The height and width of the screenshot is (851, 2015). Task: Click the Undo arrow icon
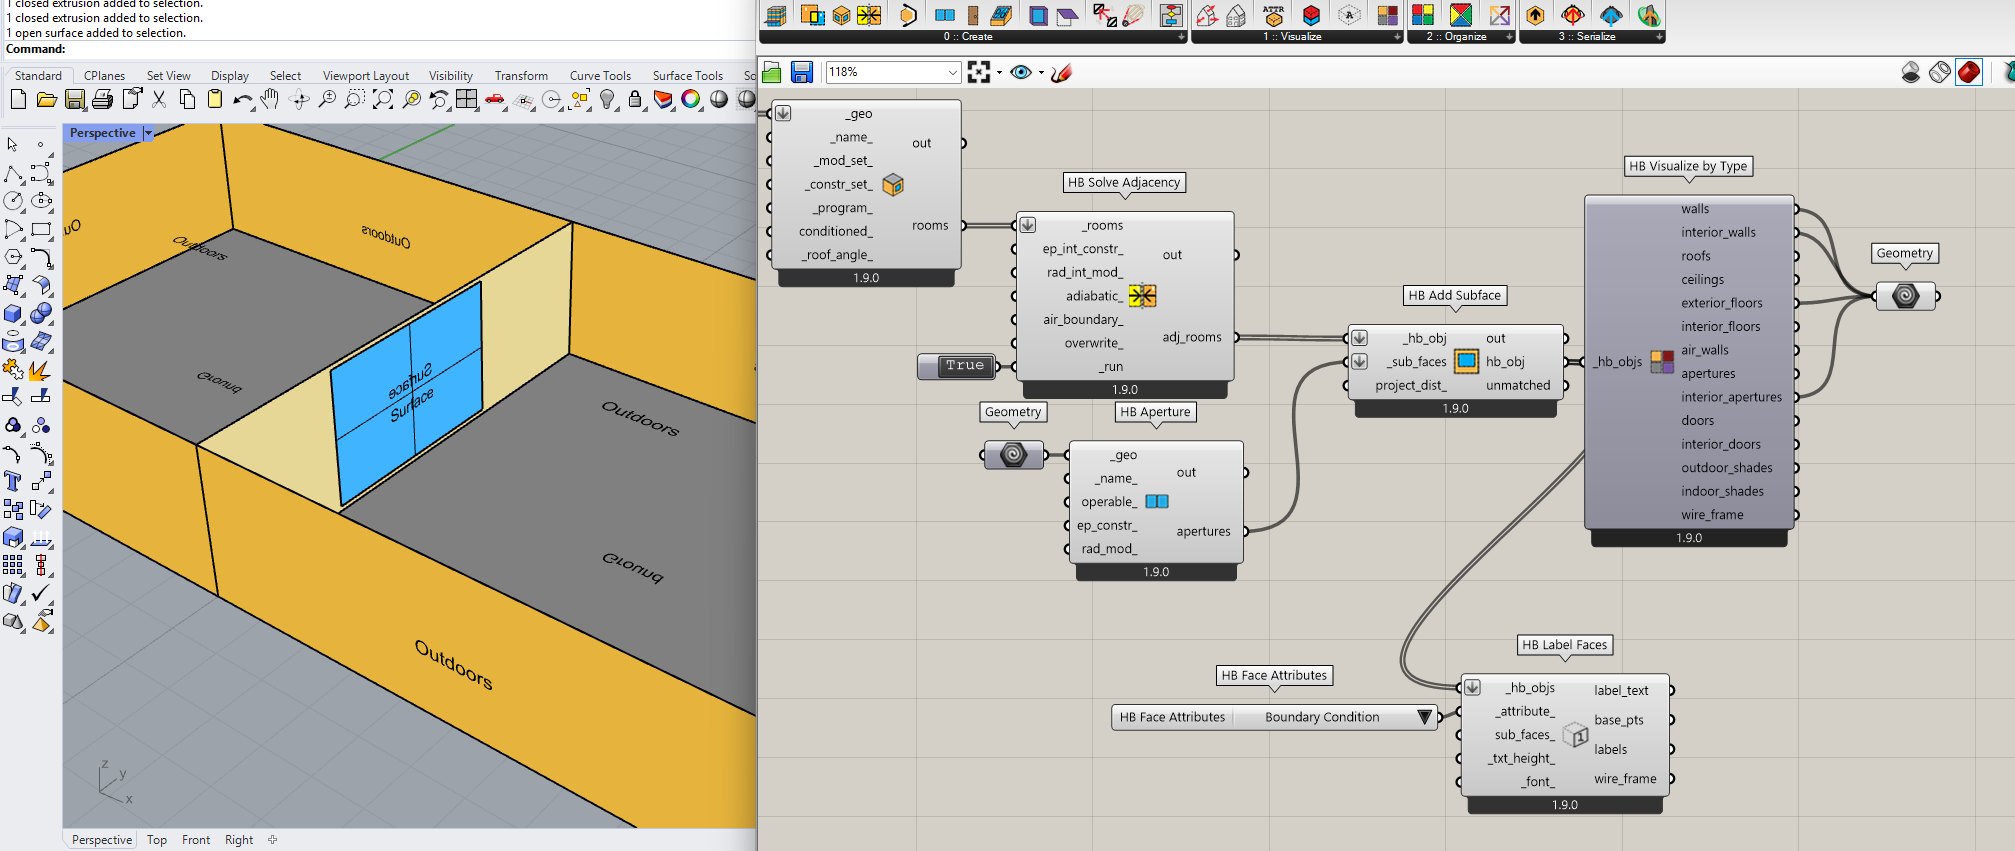click(x=241, y=100)
